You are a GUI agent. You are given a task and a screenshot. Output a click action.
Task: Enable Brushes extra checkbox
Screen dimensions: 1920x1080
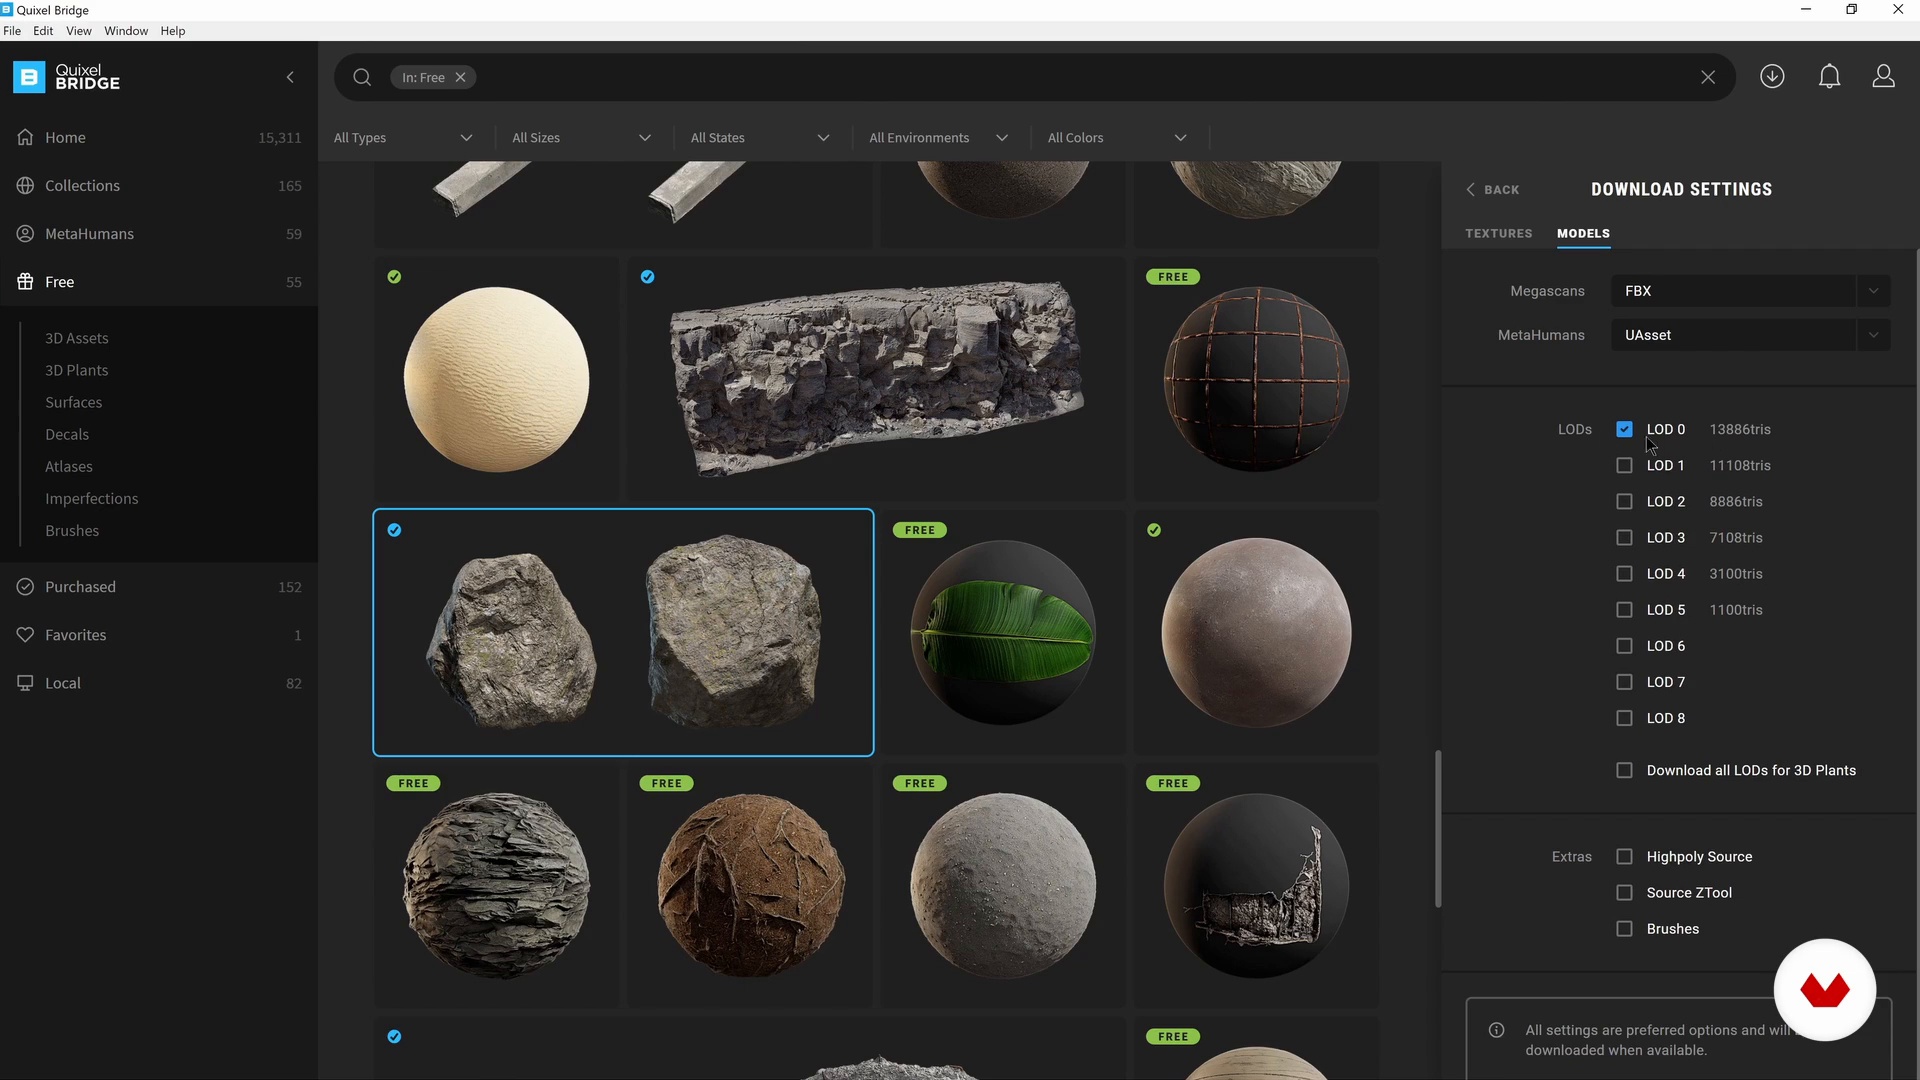coord(1624,928)
